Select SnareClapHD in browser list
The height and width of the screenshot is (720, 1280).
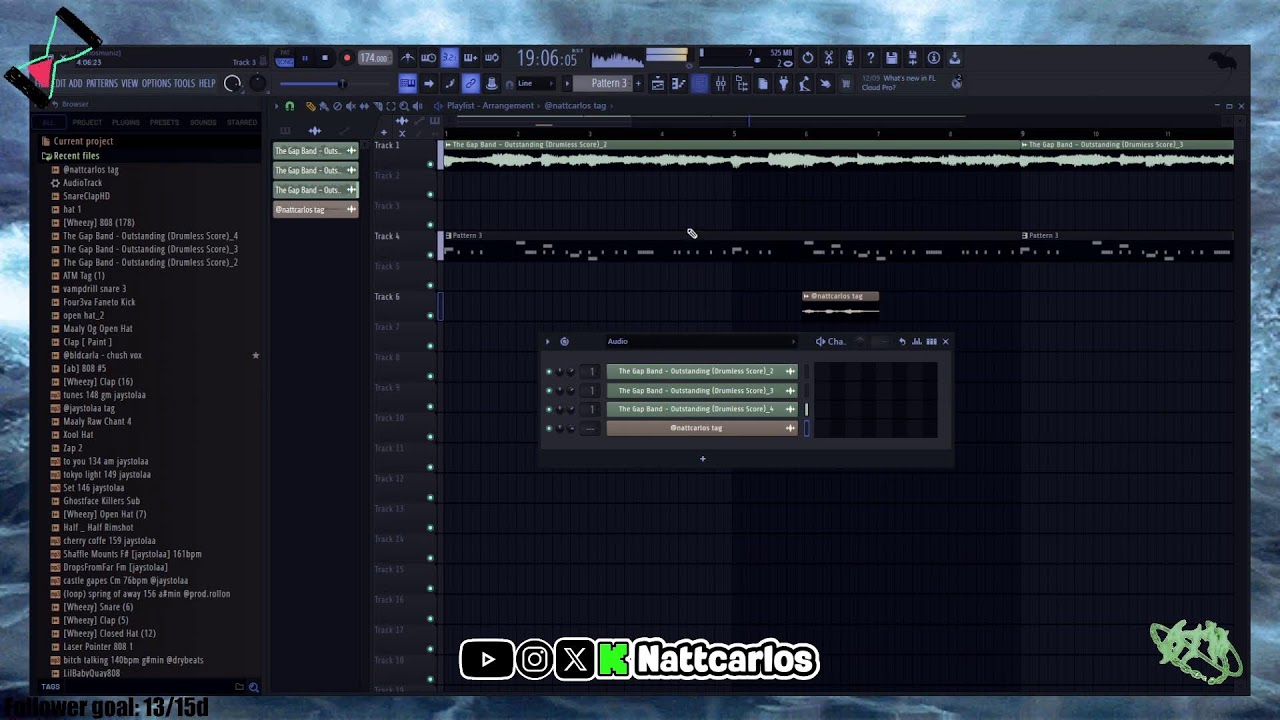pos(86,196)
